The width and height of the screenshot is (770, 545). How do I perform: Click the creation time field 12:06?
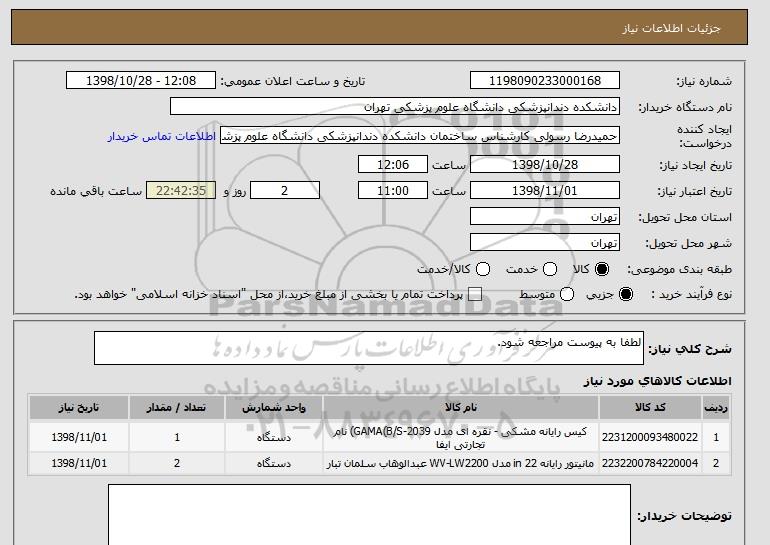[393, 164]
